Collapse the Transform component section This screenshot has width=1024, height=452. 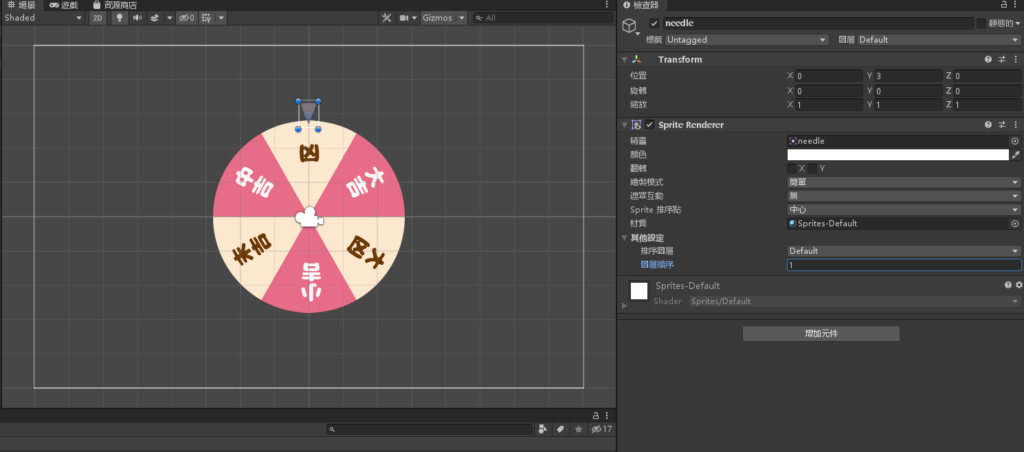(625, 60)
